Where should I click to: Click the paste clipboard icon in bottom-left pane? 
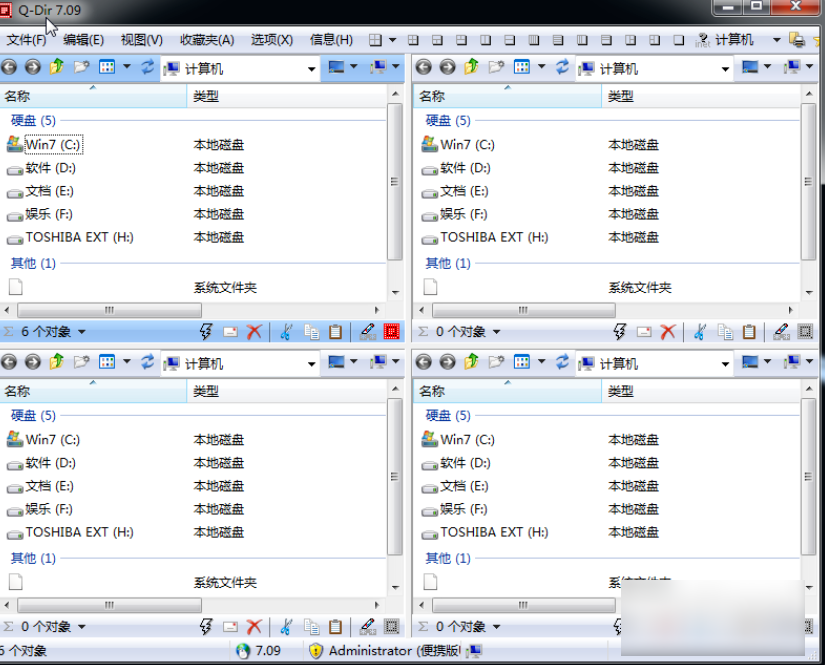pyautogui.click(x=336, y=627)
